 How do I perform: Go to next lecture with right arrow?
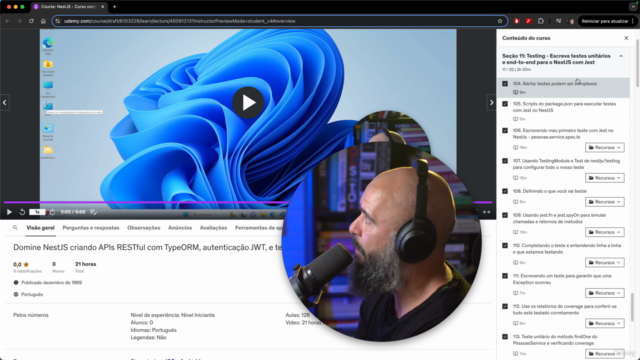491,102
